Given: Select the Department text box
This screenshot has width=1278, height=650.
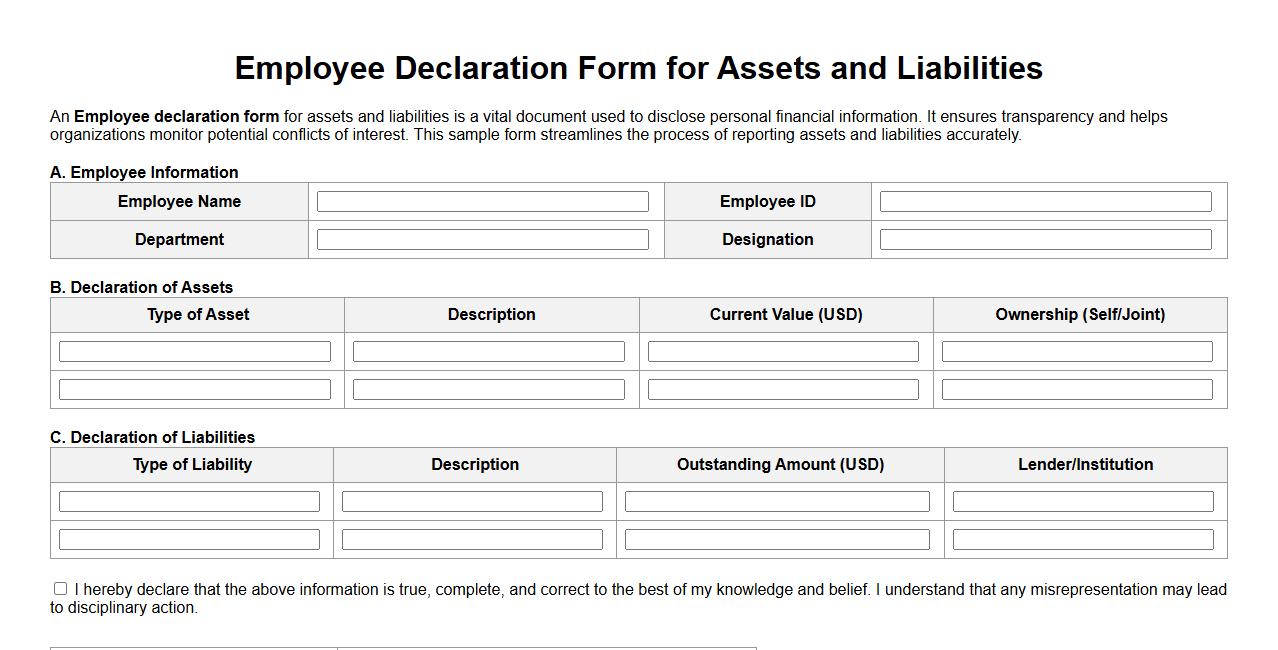Looking at the screenshot, I should [482, 238].
